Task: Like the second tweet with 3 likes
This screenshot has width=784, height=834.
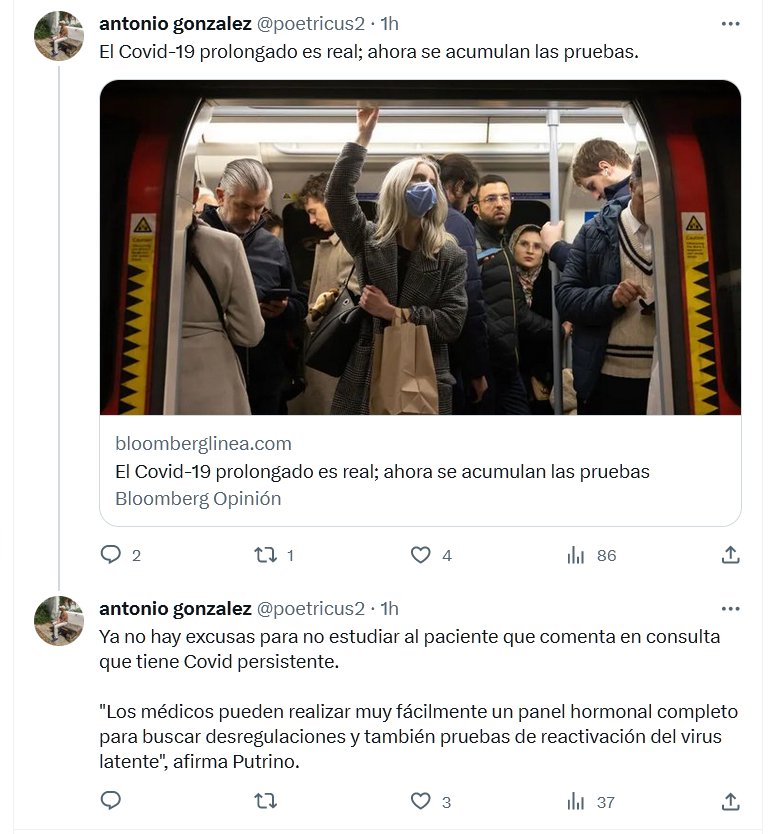Action: 421,801
